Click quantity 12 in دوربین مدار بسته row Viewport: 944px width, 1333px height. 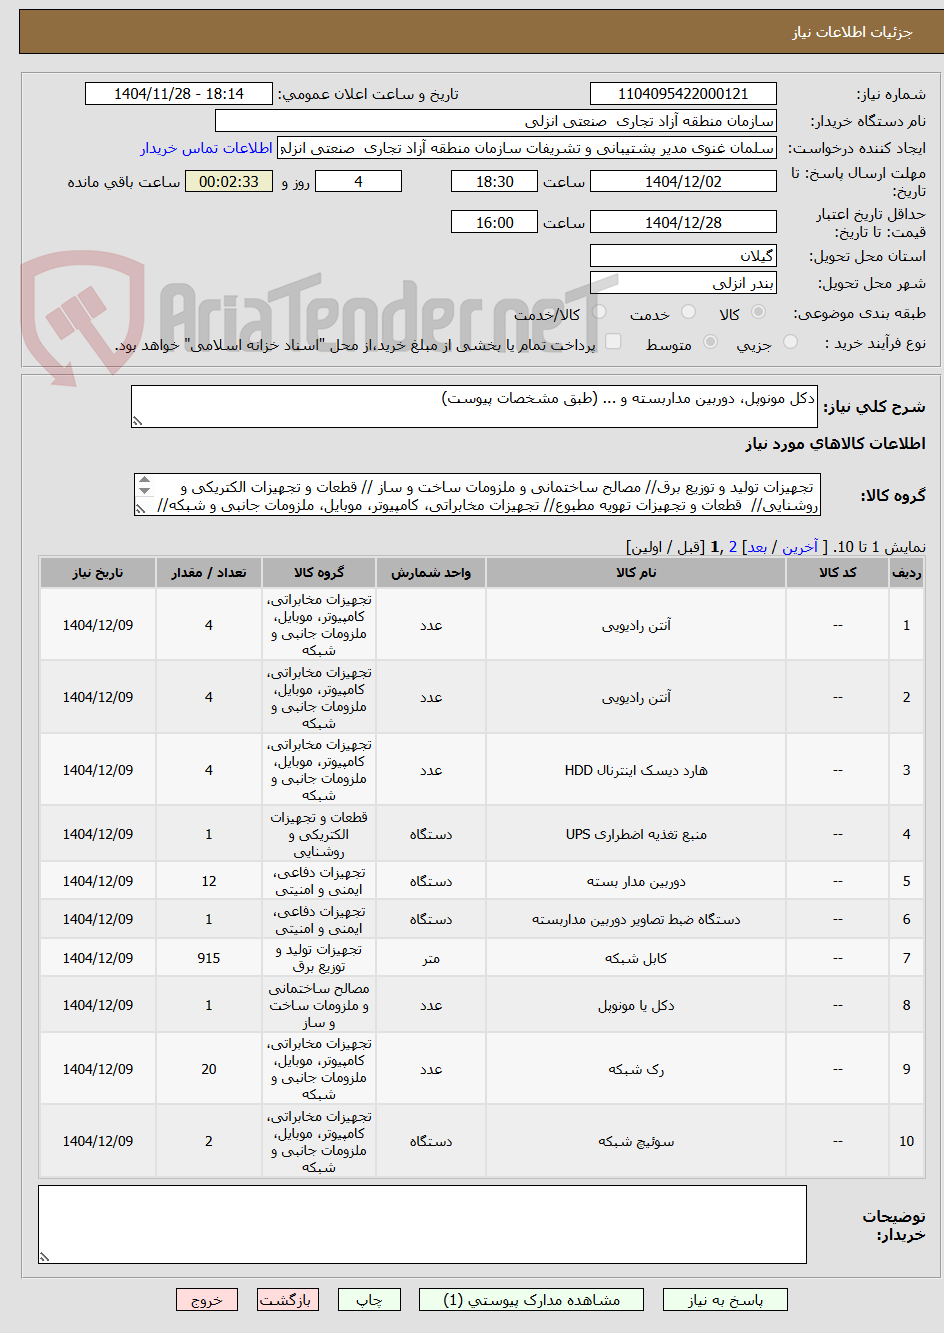(x=209, y=881)
